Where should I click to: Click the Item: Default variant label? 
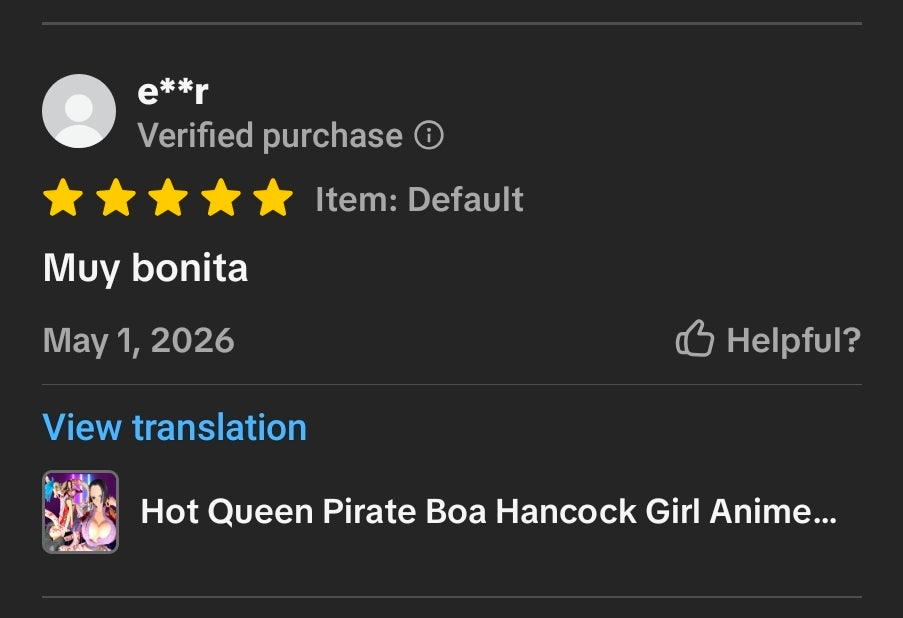pyautogui.click(x=419, y=199)
